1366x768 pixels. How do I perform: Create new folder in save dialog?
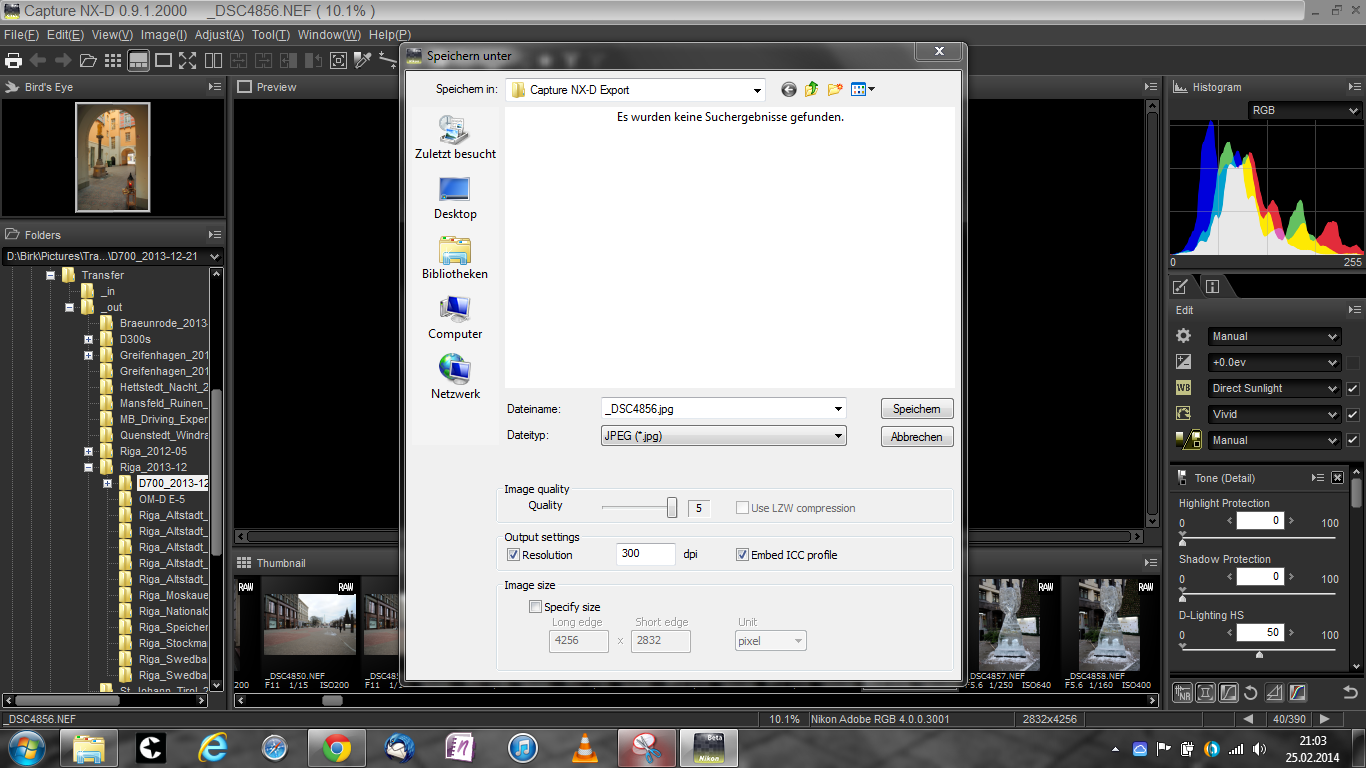tap(835, 89)
